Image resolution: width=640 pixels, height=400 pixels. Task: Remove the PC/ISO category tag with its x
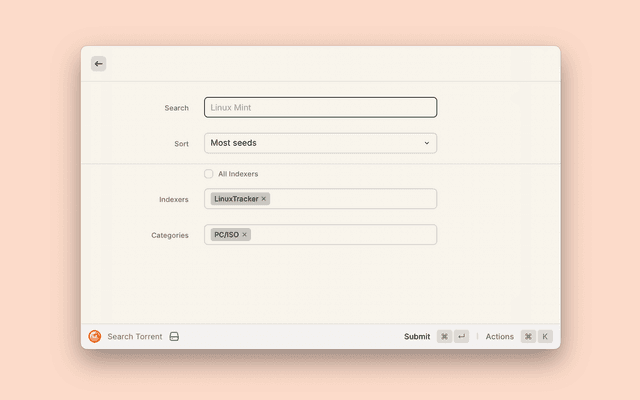click(x=245, y=235)
